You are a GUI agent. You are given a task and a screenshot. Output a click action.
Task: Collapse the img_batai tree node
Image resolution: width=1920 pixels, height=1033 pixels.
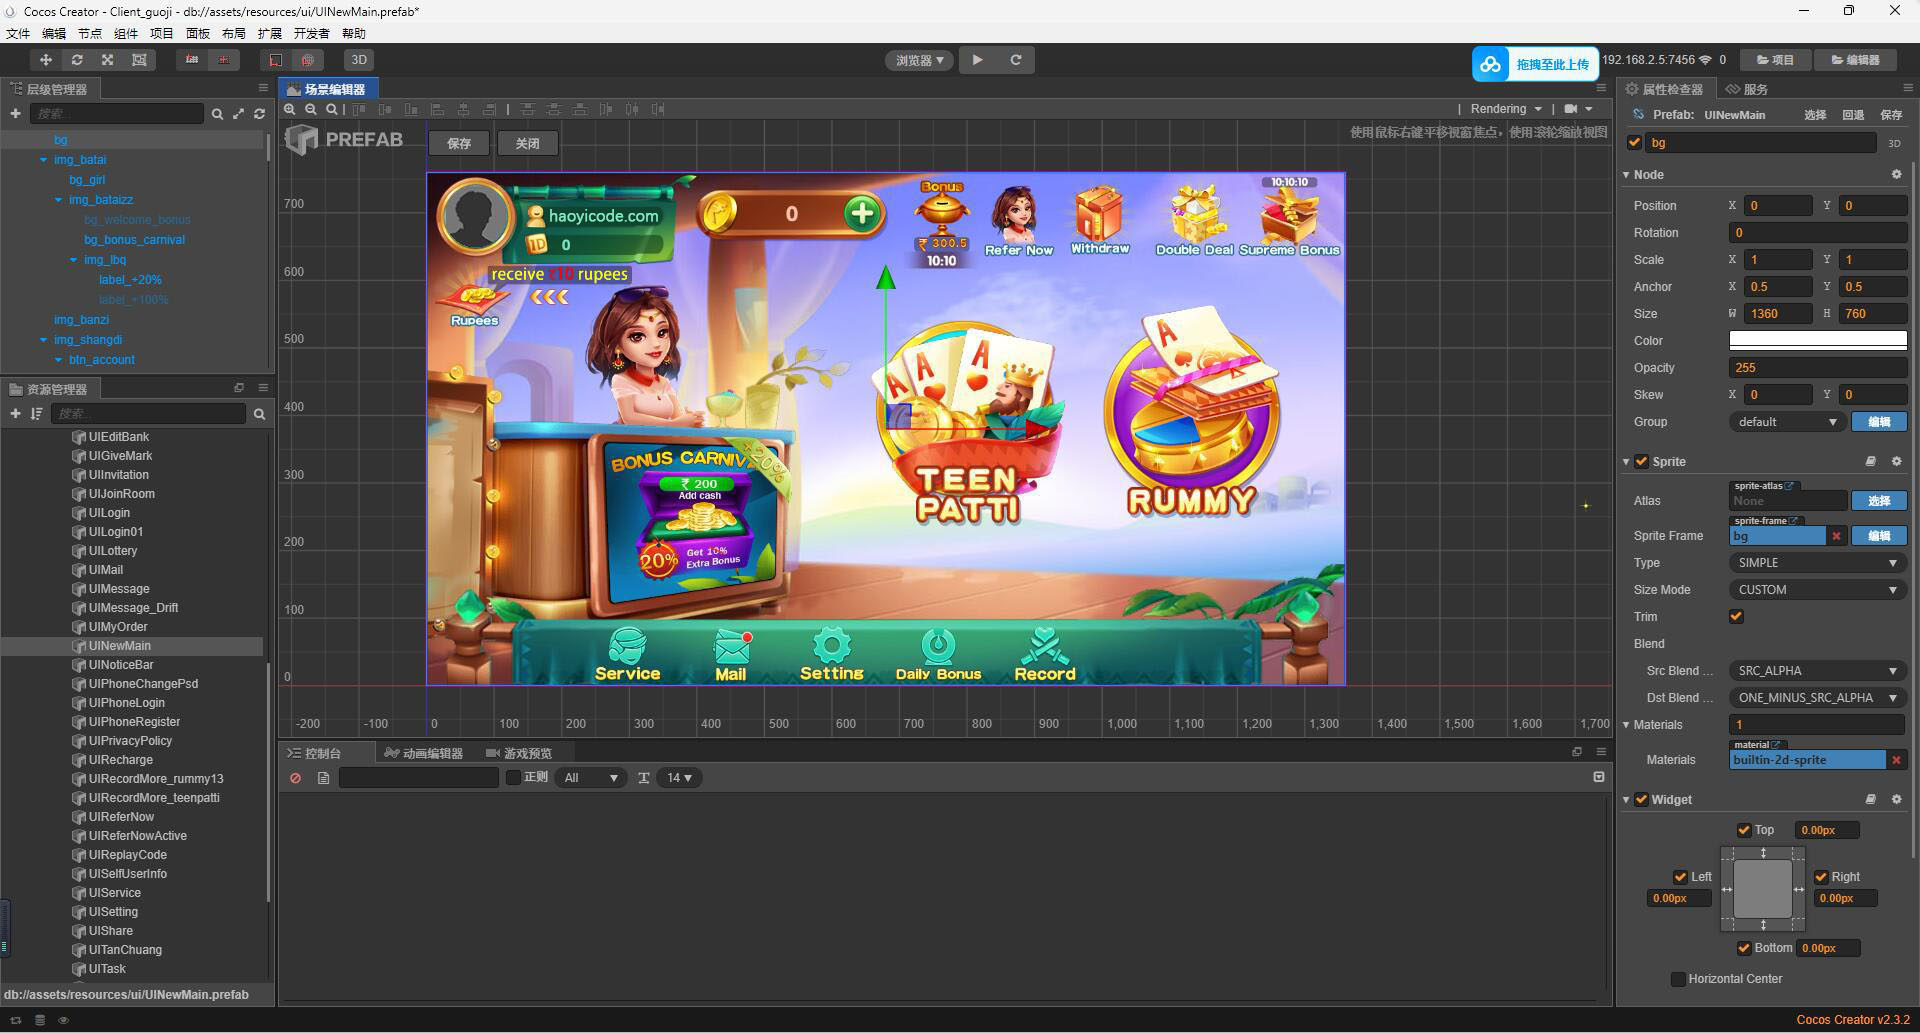pos(43,160)
